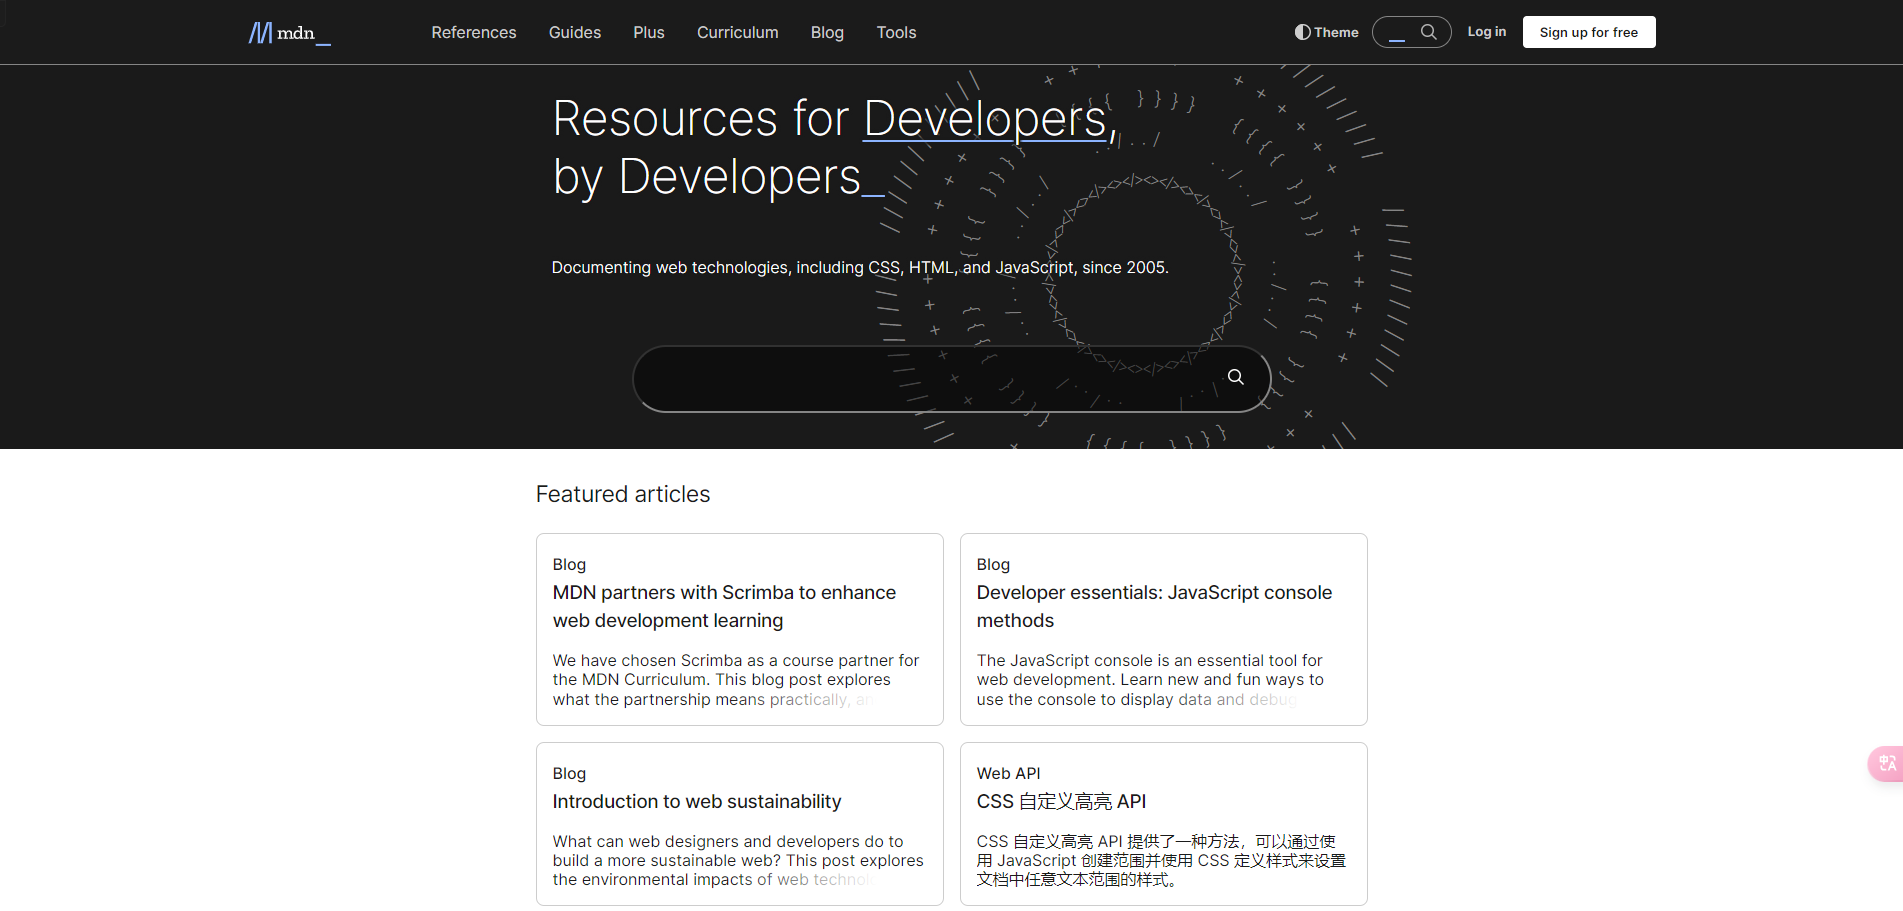Click text 'Documenting web technologies, including CSS'

click(x=726, y=267)
